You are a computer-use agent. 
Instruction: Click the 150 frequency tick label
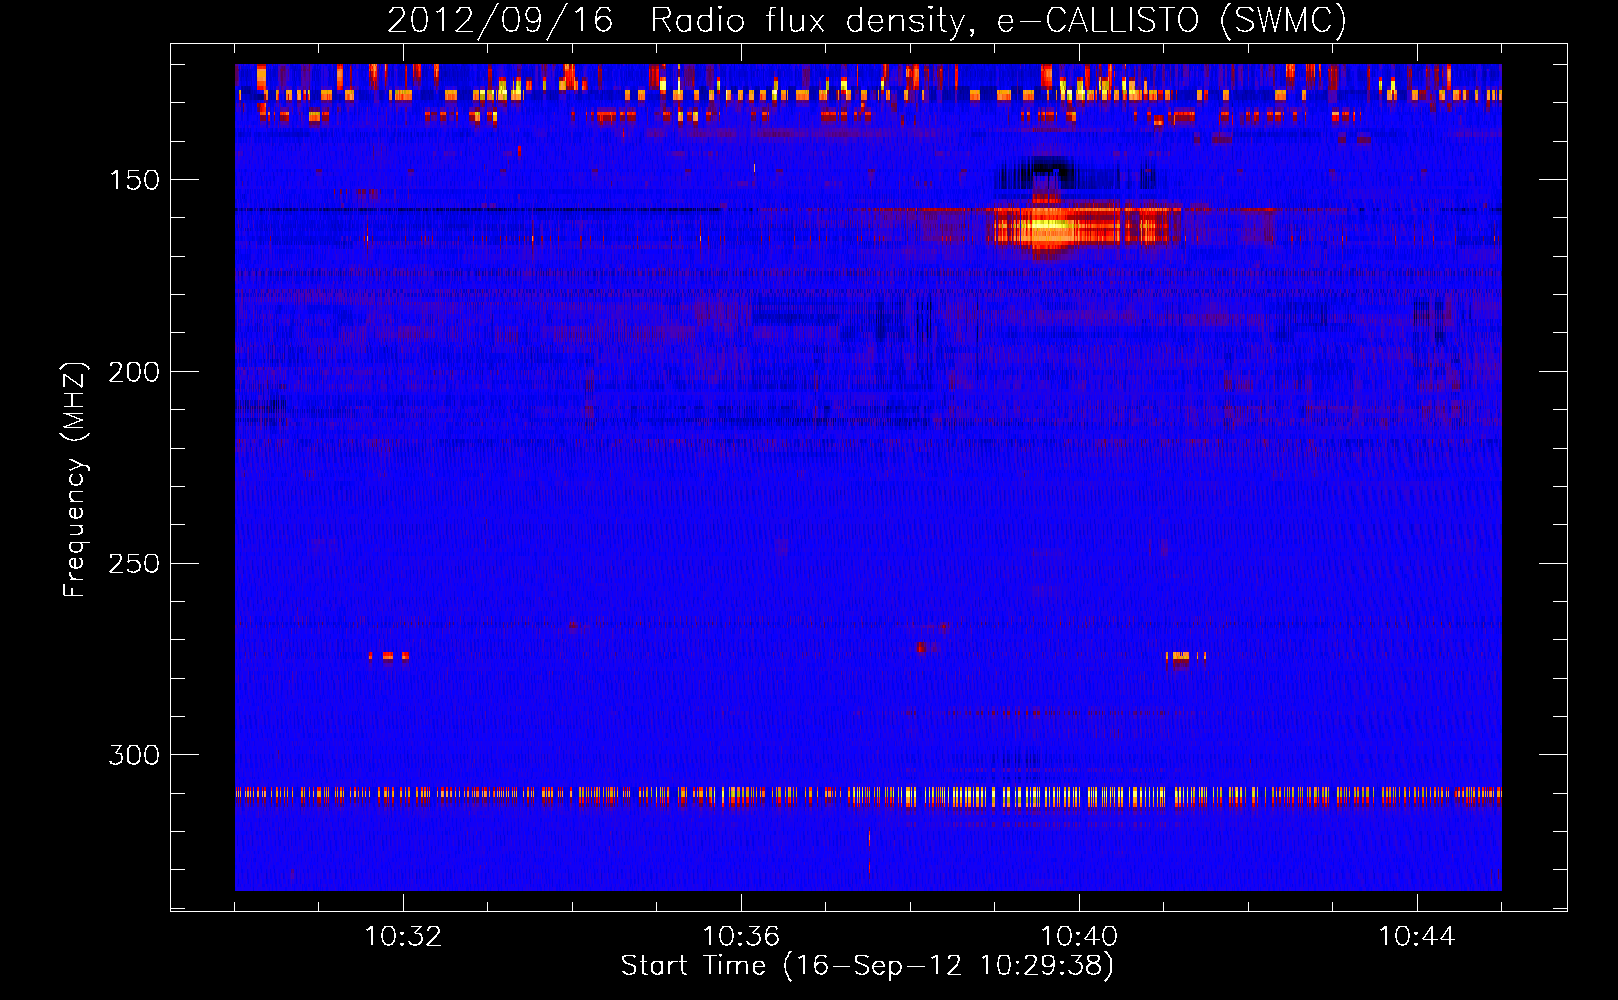(134, 180)
